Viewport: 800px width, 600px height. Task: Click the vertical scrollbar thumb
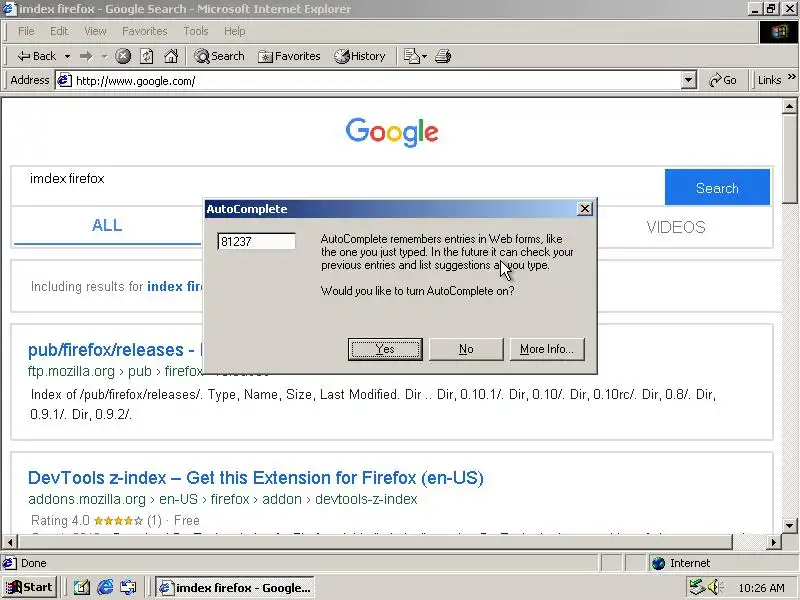(x=789, y=158)
